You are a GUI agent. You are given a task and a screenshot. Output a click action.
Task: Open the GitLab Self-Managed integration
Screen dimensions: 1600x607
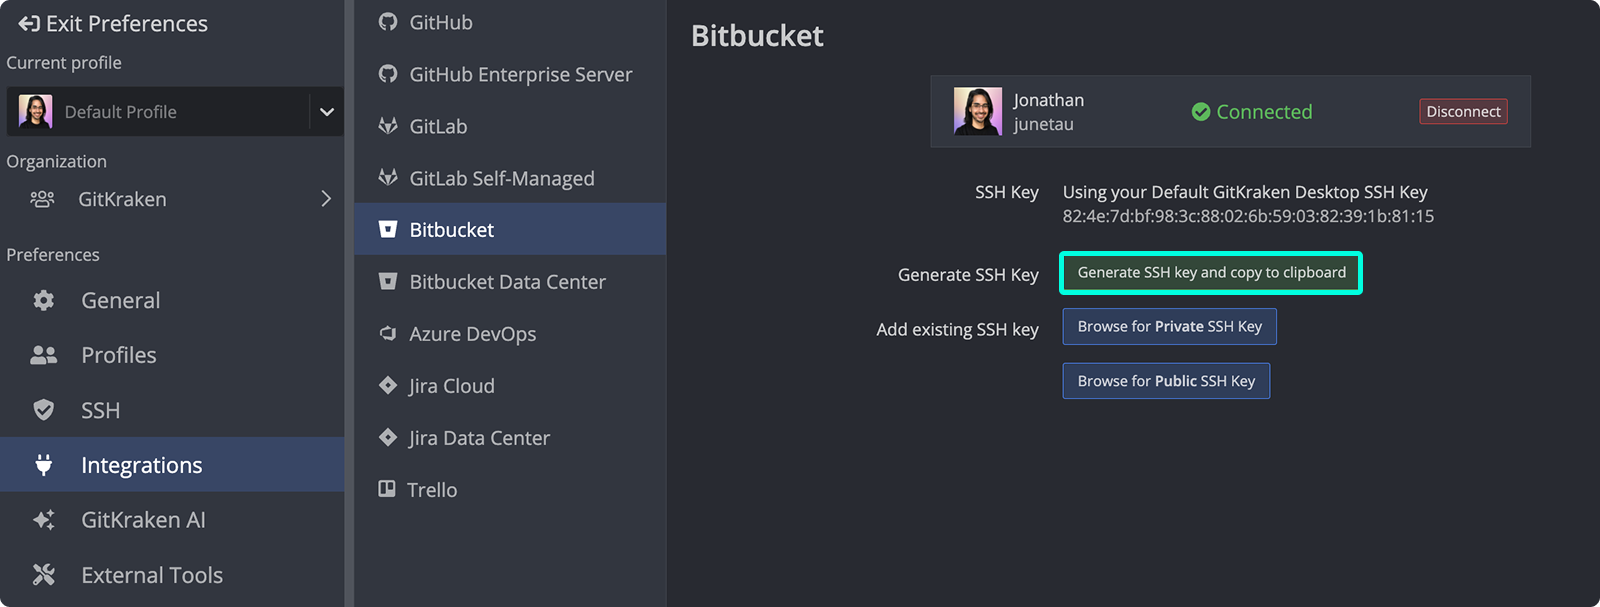click(501, 179)
